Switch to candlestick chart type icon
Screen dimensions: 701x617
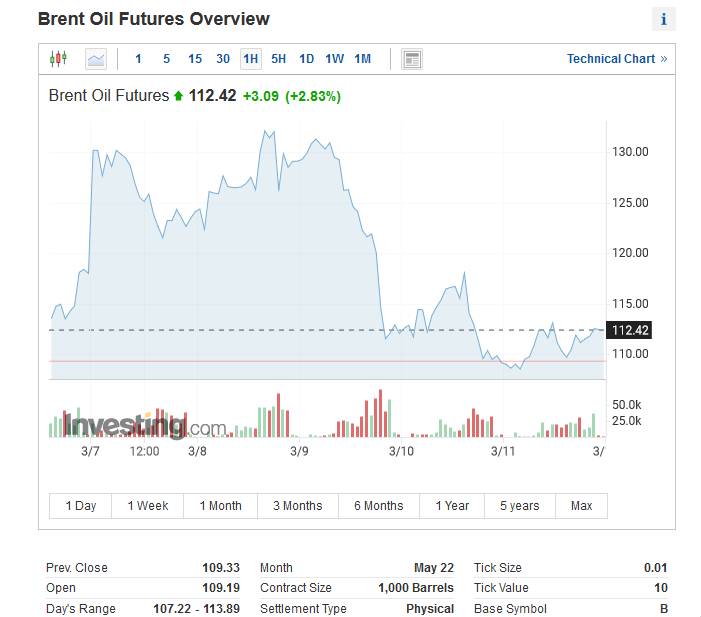point(59,59)
